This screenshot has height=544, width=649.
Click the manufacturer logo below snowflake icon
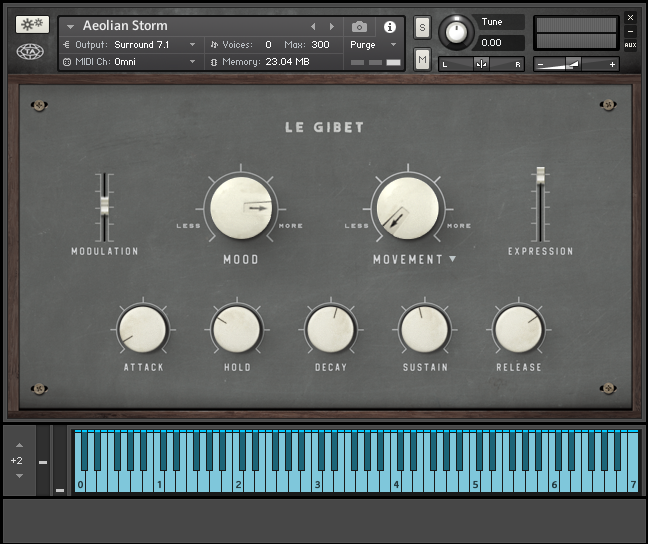[32, 52]
